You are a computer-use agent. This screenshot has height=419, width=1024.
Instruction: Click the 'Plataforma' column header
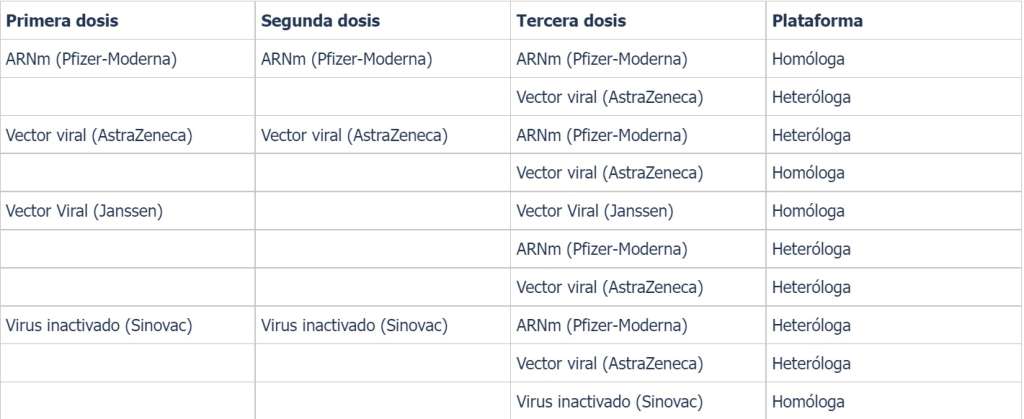(818, 21)
